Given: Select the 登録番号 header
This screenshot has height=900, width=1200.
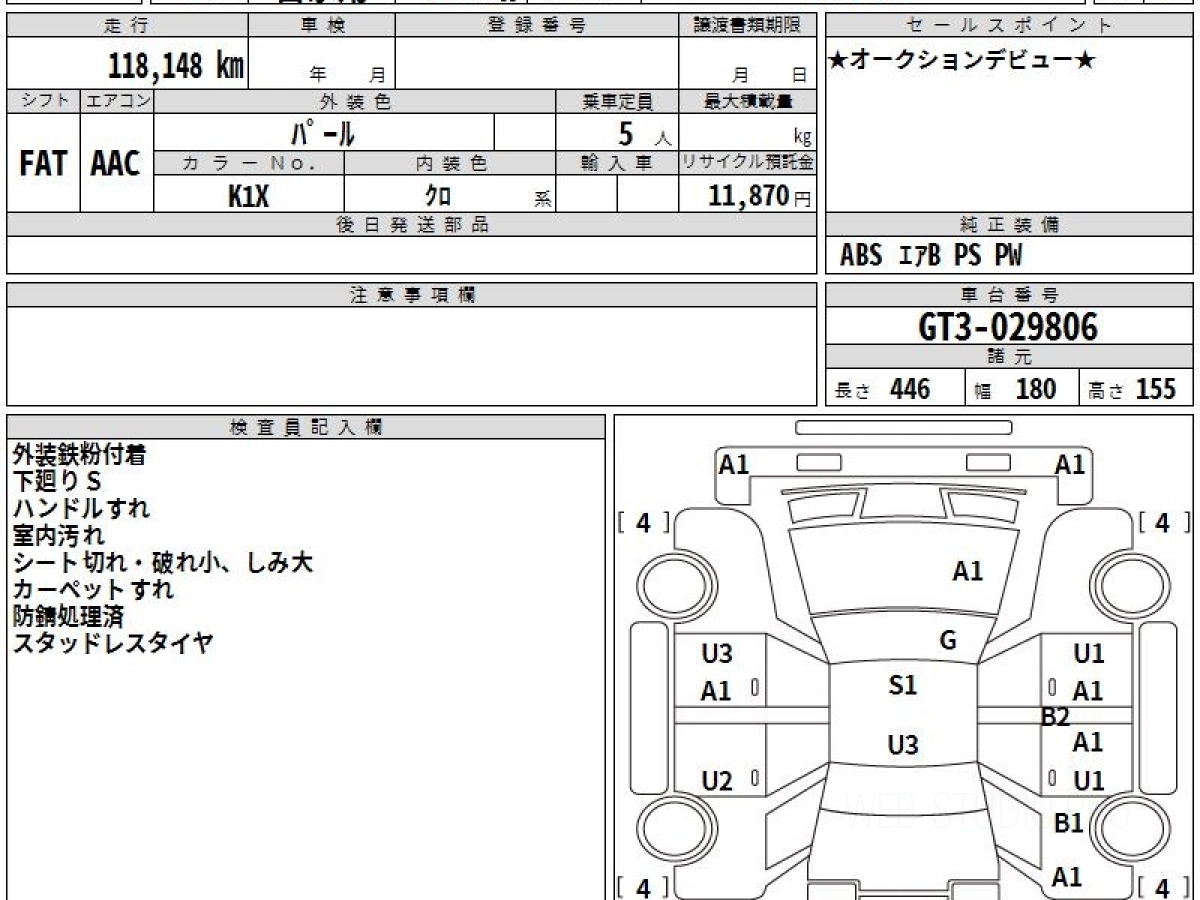Looking at the screenshot, I should click(x=536, y=26).
